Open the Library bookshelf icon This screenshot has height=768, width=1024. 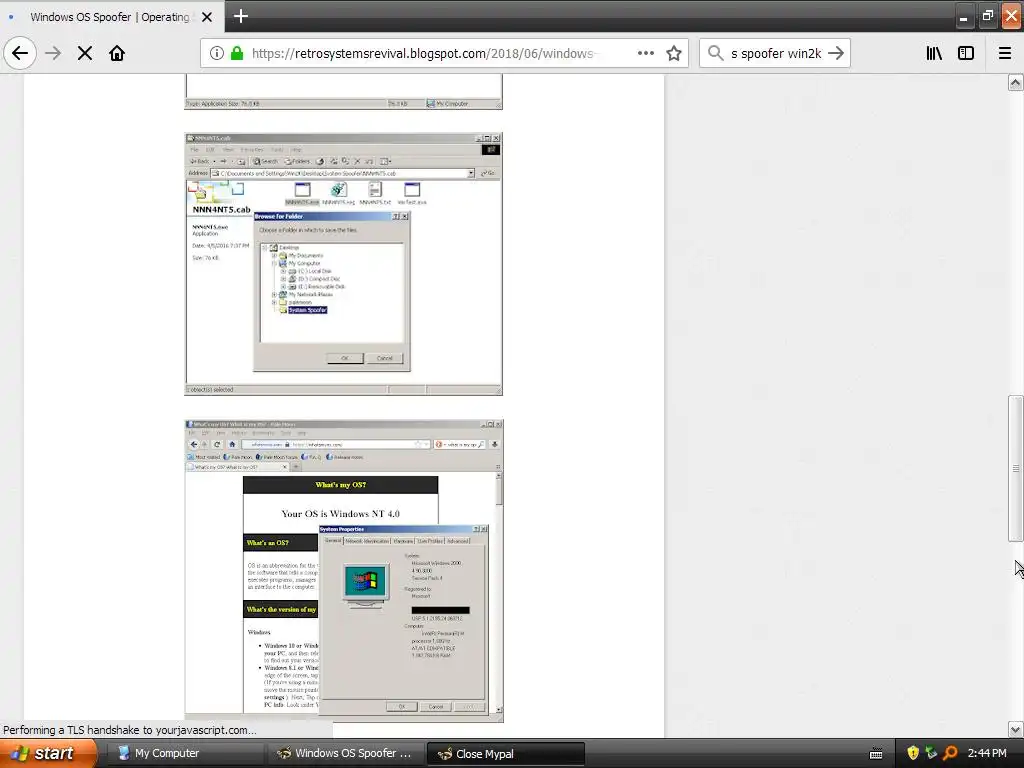coord(934,53)
